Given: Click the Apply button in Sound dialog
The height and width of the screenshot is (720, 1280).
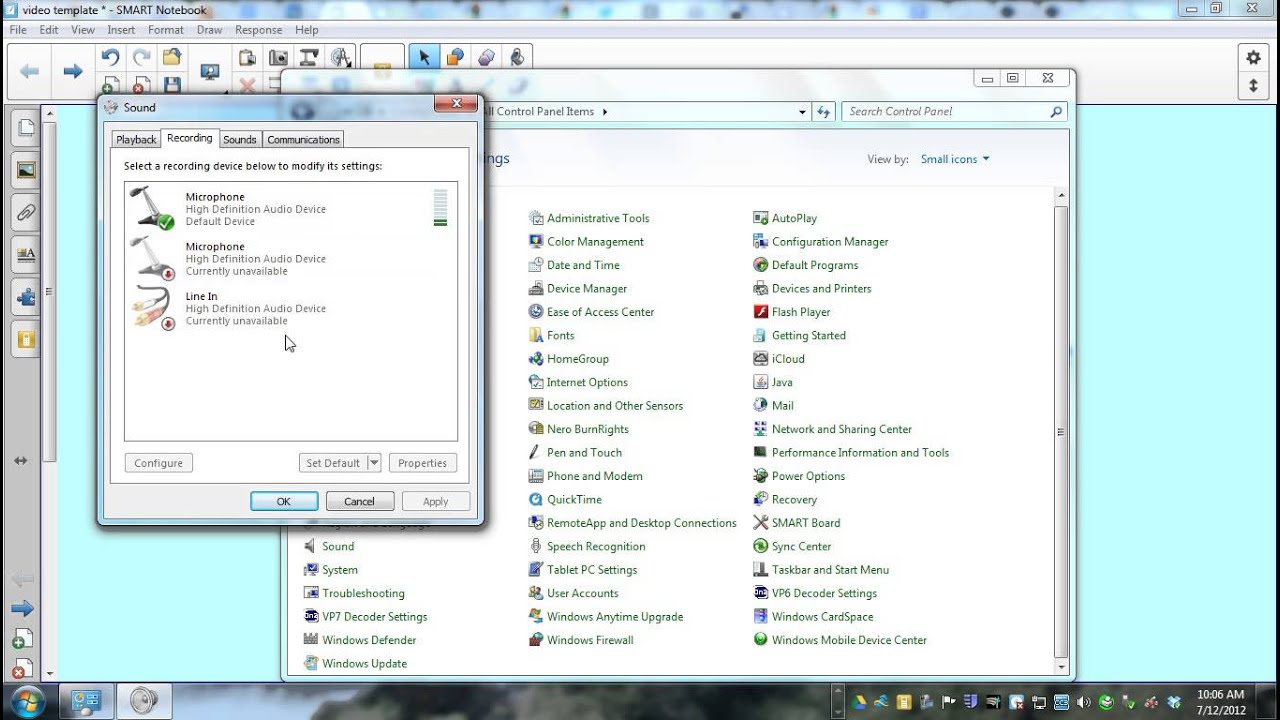Looking at the screenshot, I should [x=435, y=500].
